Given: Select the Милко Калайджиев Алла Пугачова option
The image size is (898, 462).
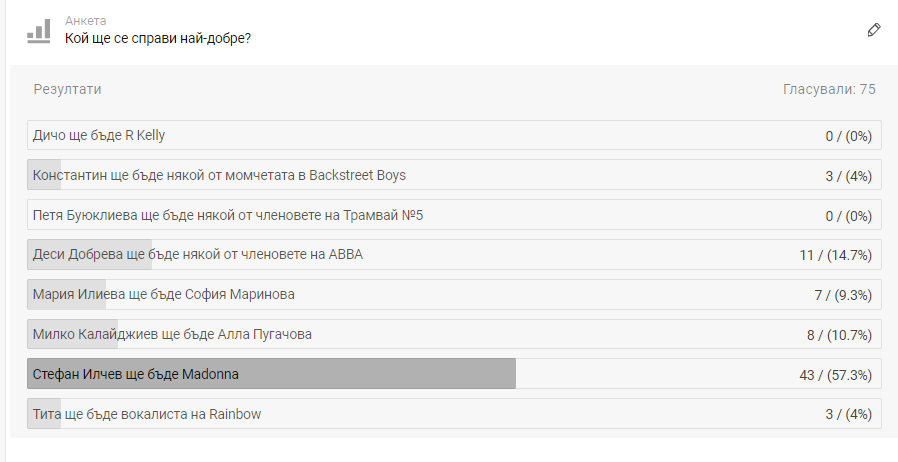Looking at the screenshot, I should tap(454, 334).
